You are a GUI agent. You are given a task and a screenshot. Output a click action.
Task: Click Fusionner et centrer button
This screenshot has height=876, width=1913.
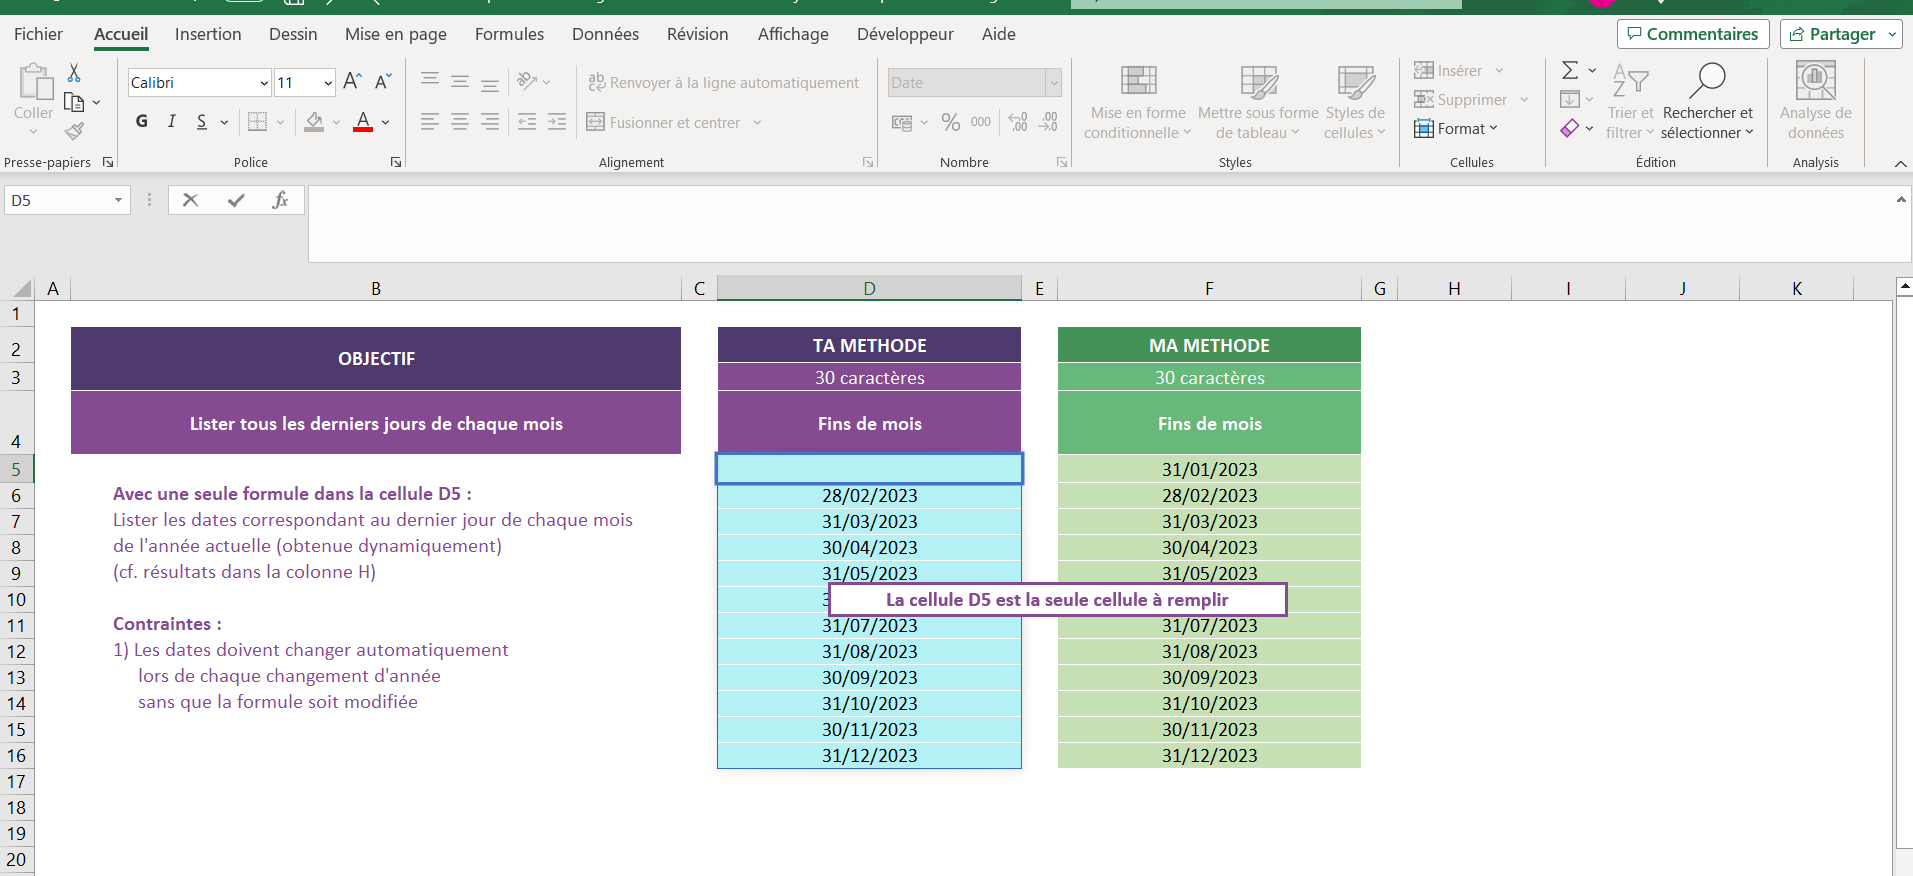664,122
